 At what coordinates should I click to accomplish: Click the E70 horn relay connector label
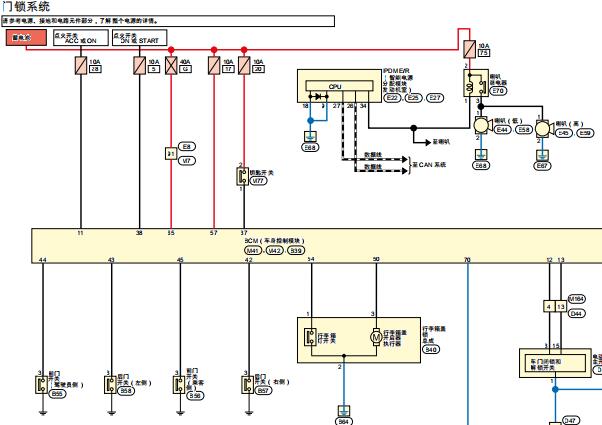498,91
